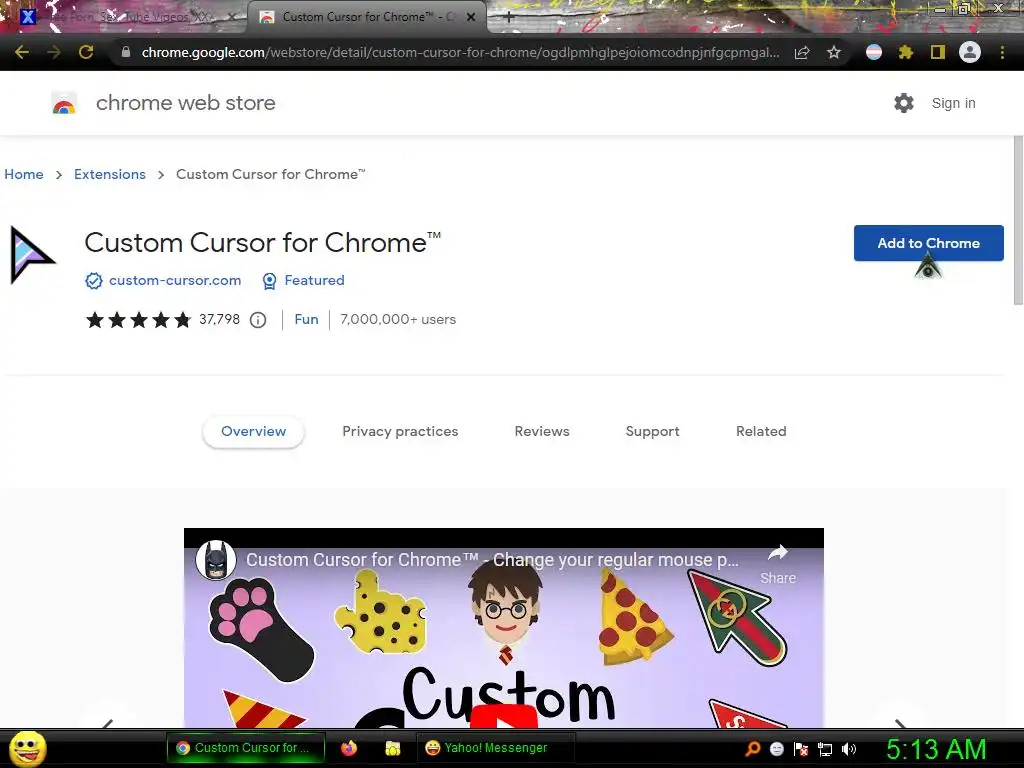
Task: Click the striped extension icon in toolbar
Action: tap(874, 52)
